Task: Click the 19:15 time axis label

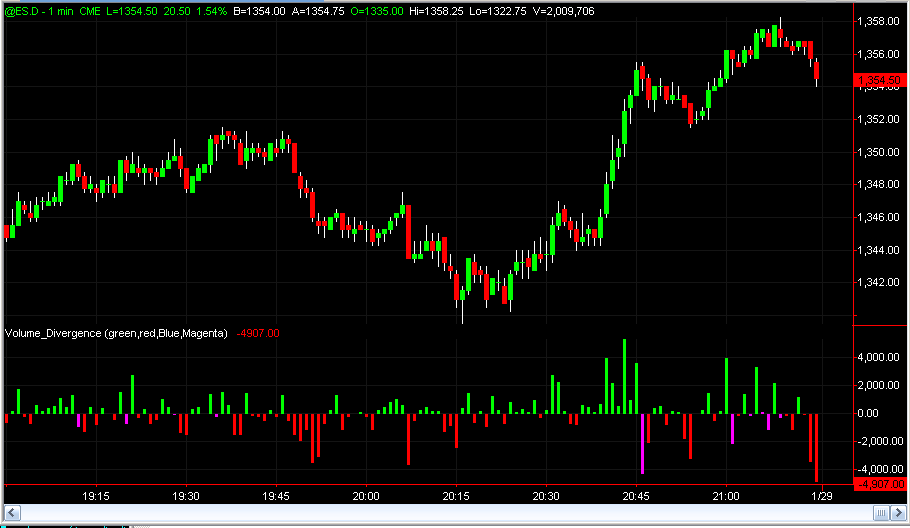Action: 96,496
